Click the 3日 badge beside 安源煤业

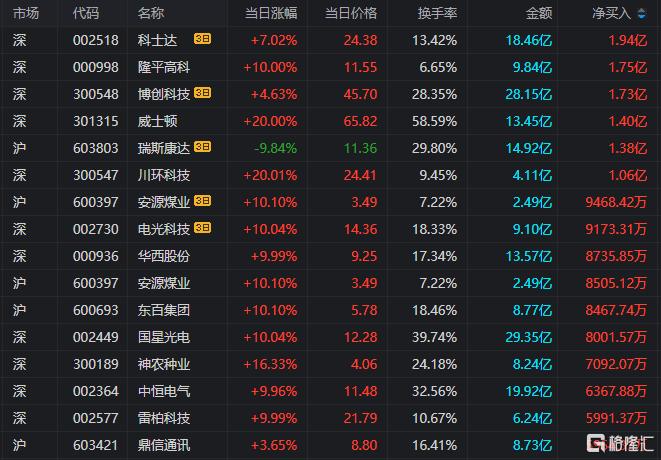click(x=202, y=201)
